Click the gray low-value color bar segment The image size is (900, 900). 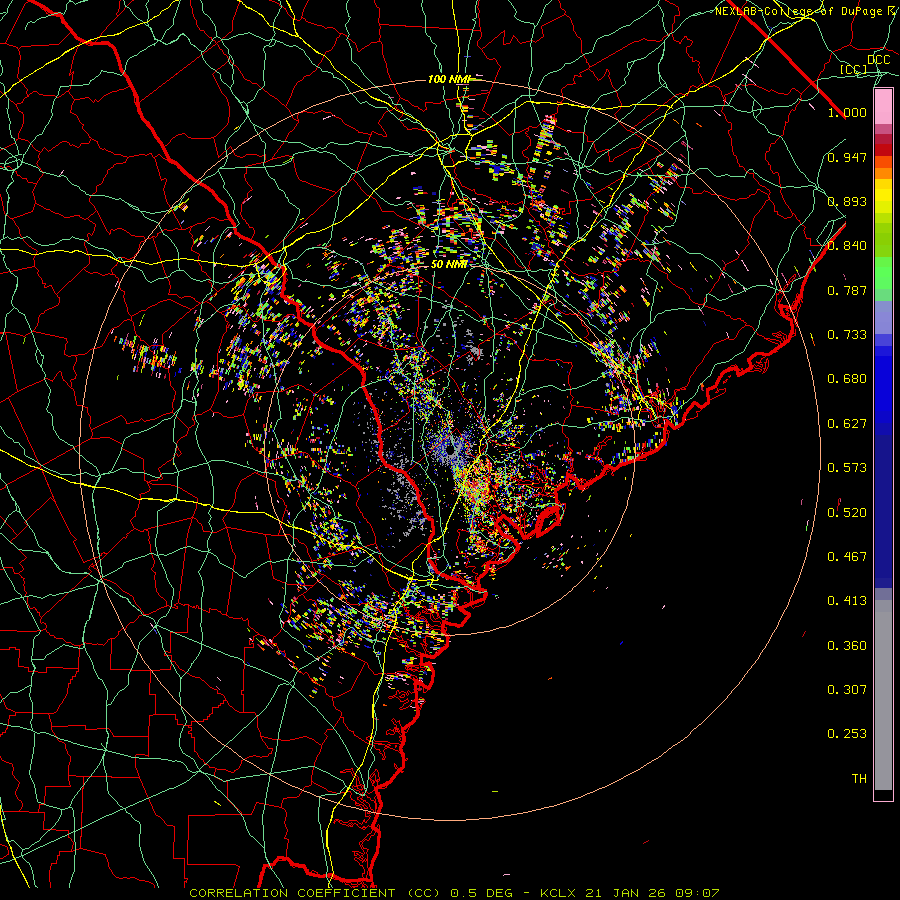point(883,695)
